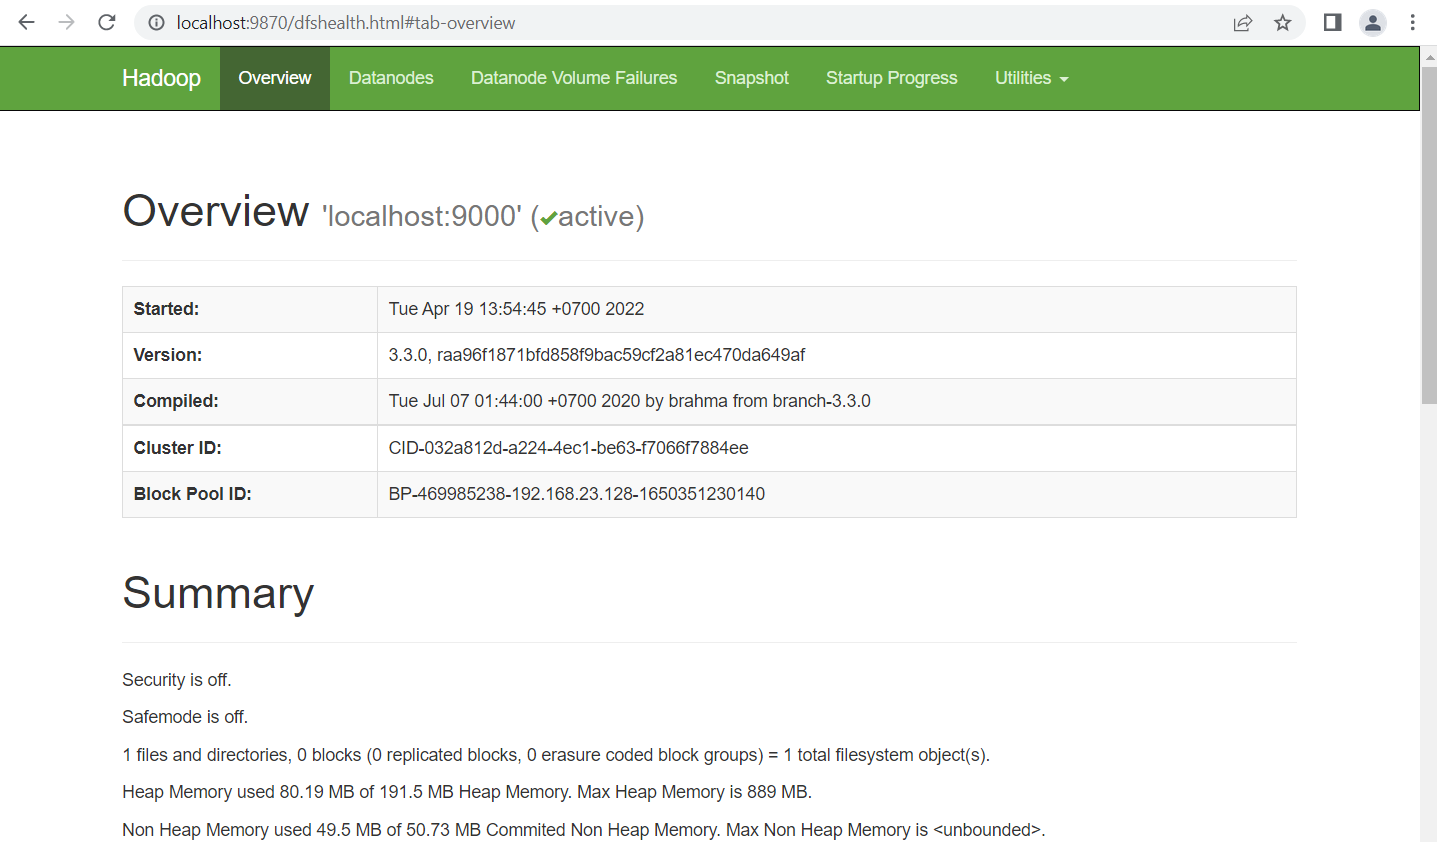The image size is (1437, 842).
Task: Click the browser back arrow
Action: pos(27,22)
